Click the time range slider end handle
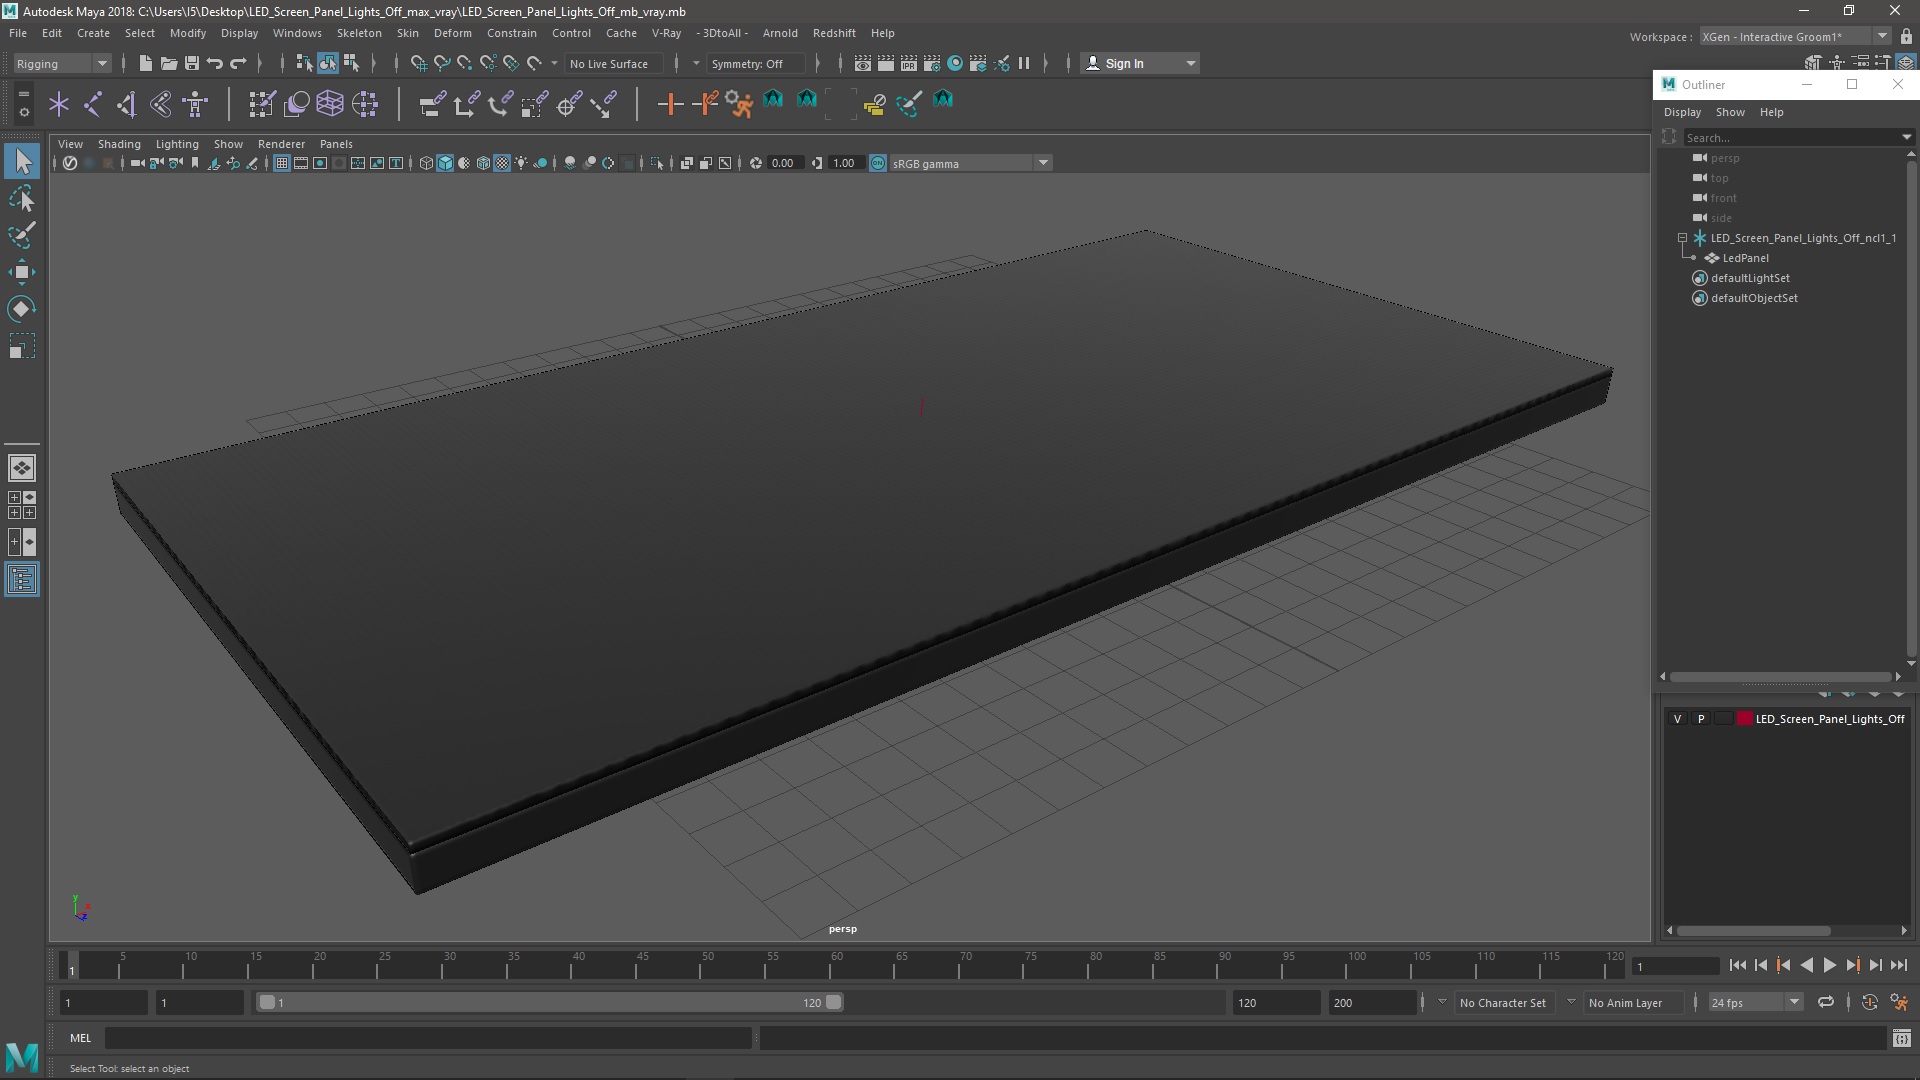The width and height of the screenshot is (1920, 1080). click(x=834, y=1002)
